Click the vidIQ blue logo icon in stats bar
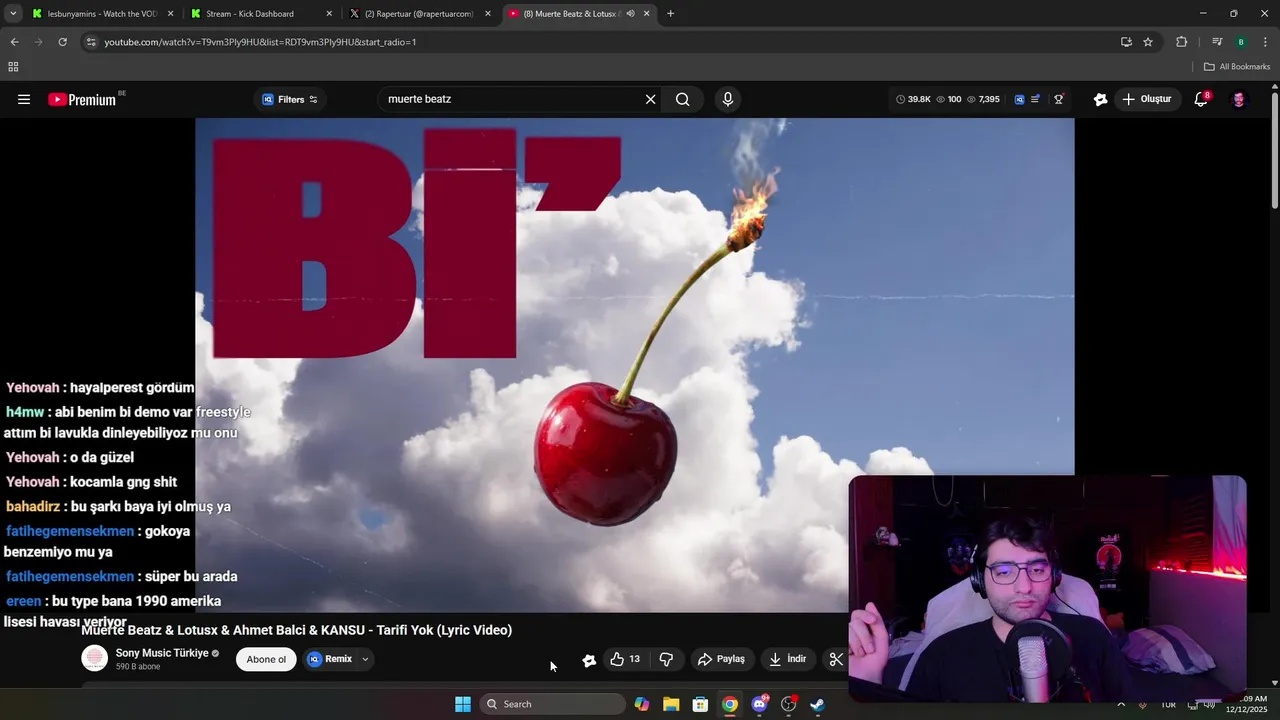Image resolution: width=1280 pixels, height=720 pixels. (1019, 99)
